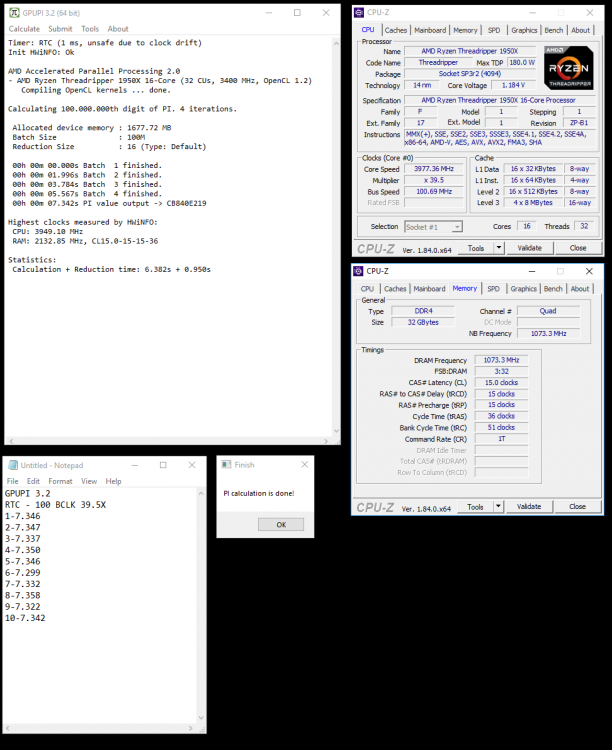Click the Command Rate value 1T
Image resolution: width=612 pixels, height=750 pixels.
tap(501, 439)
